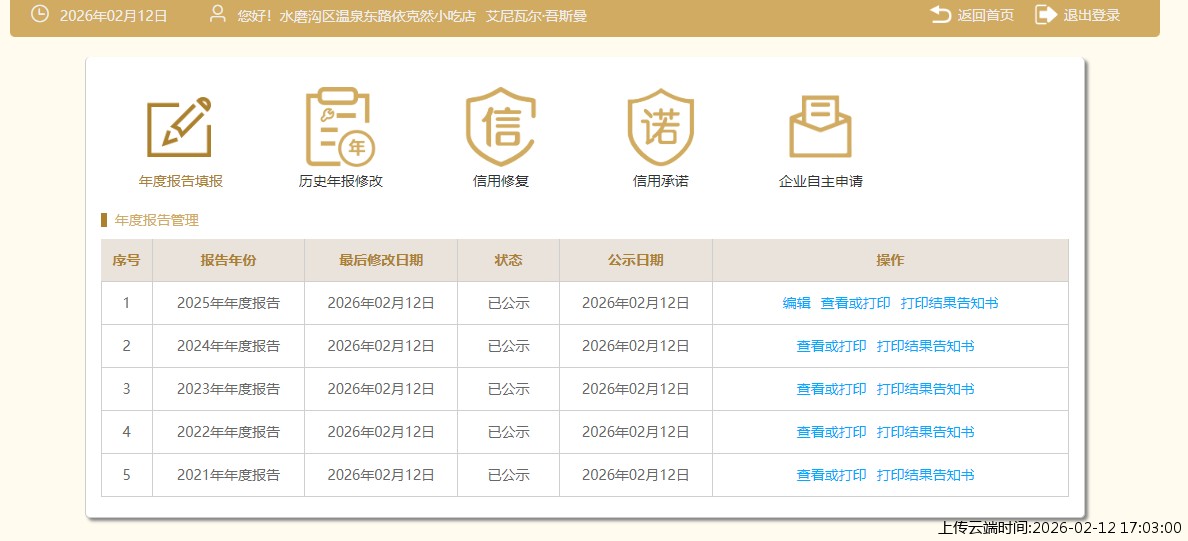Open 打印结果告知书 for the 2021 report
Image resolution: width=1188 pixels, height=541 pixels.
click(x=925, y=475)
